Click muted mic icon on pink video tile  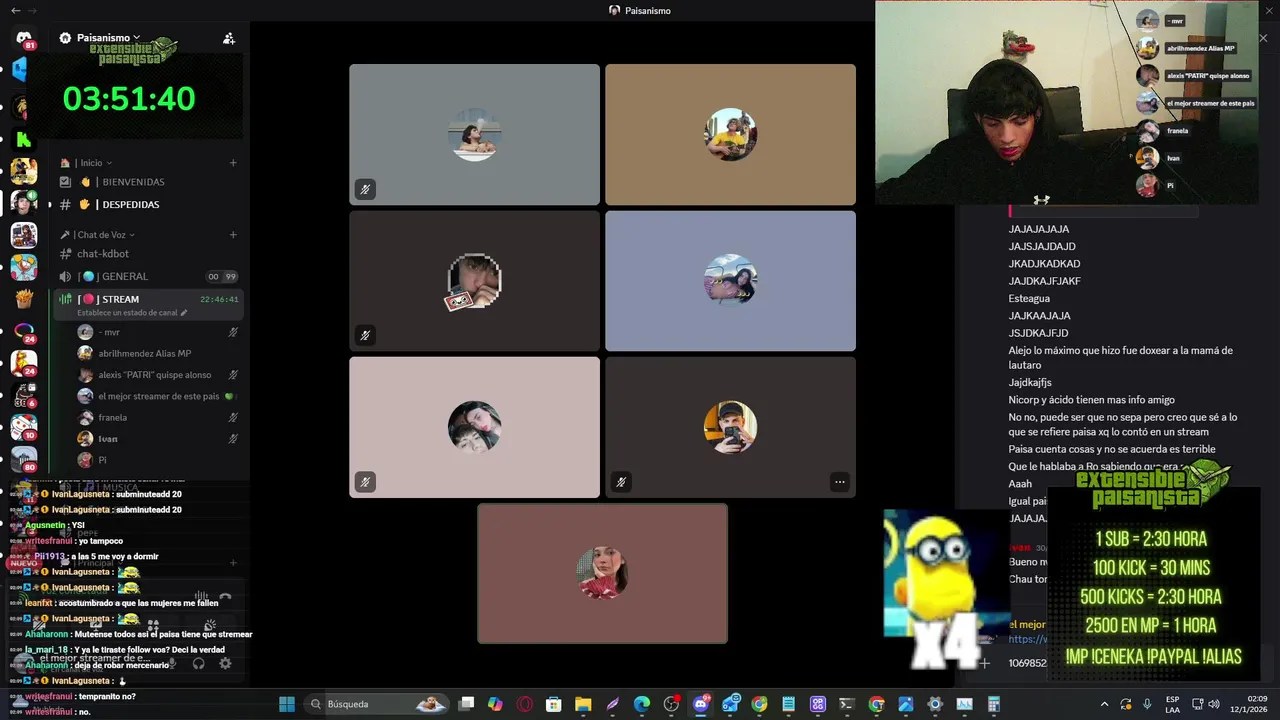click(x=365, y=482)
